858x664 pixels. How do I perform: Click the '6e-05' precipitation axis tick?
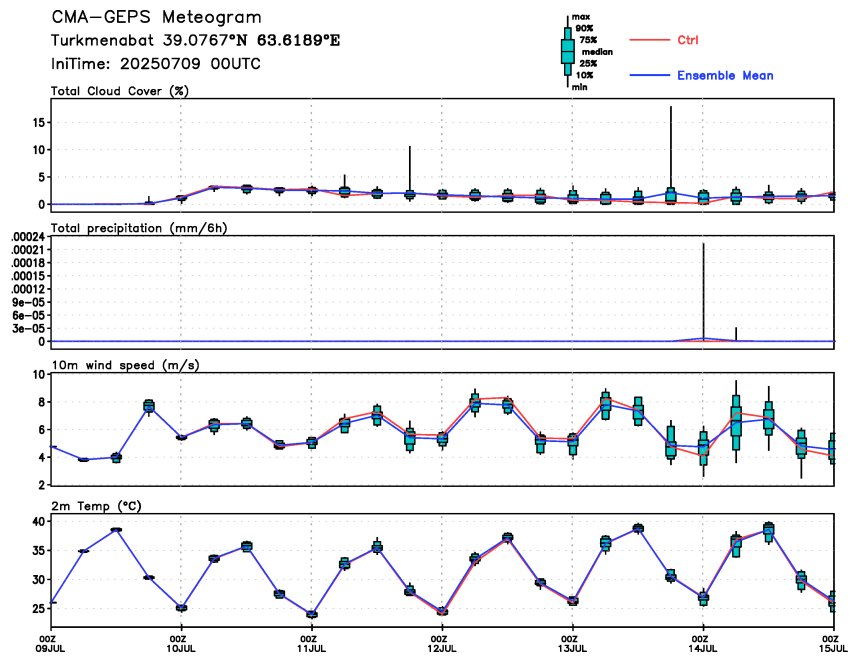point(30,315)
